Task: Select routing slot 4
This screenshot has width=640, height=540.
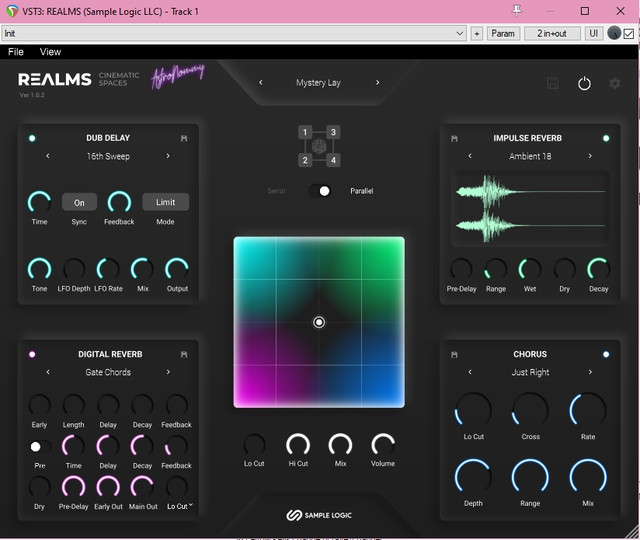Action: (333, 160)
